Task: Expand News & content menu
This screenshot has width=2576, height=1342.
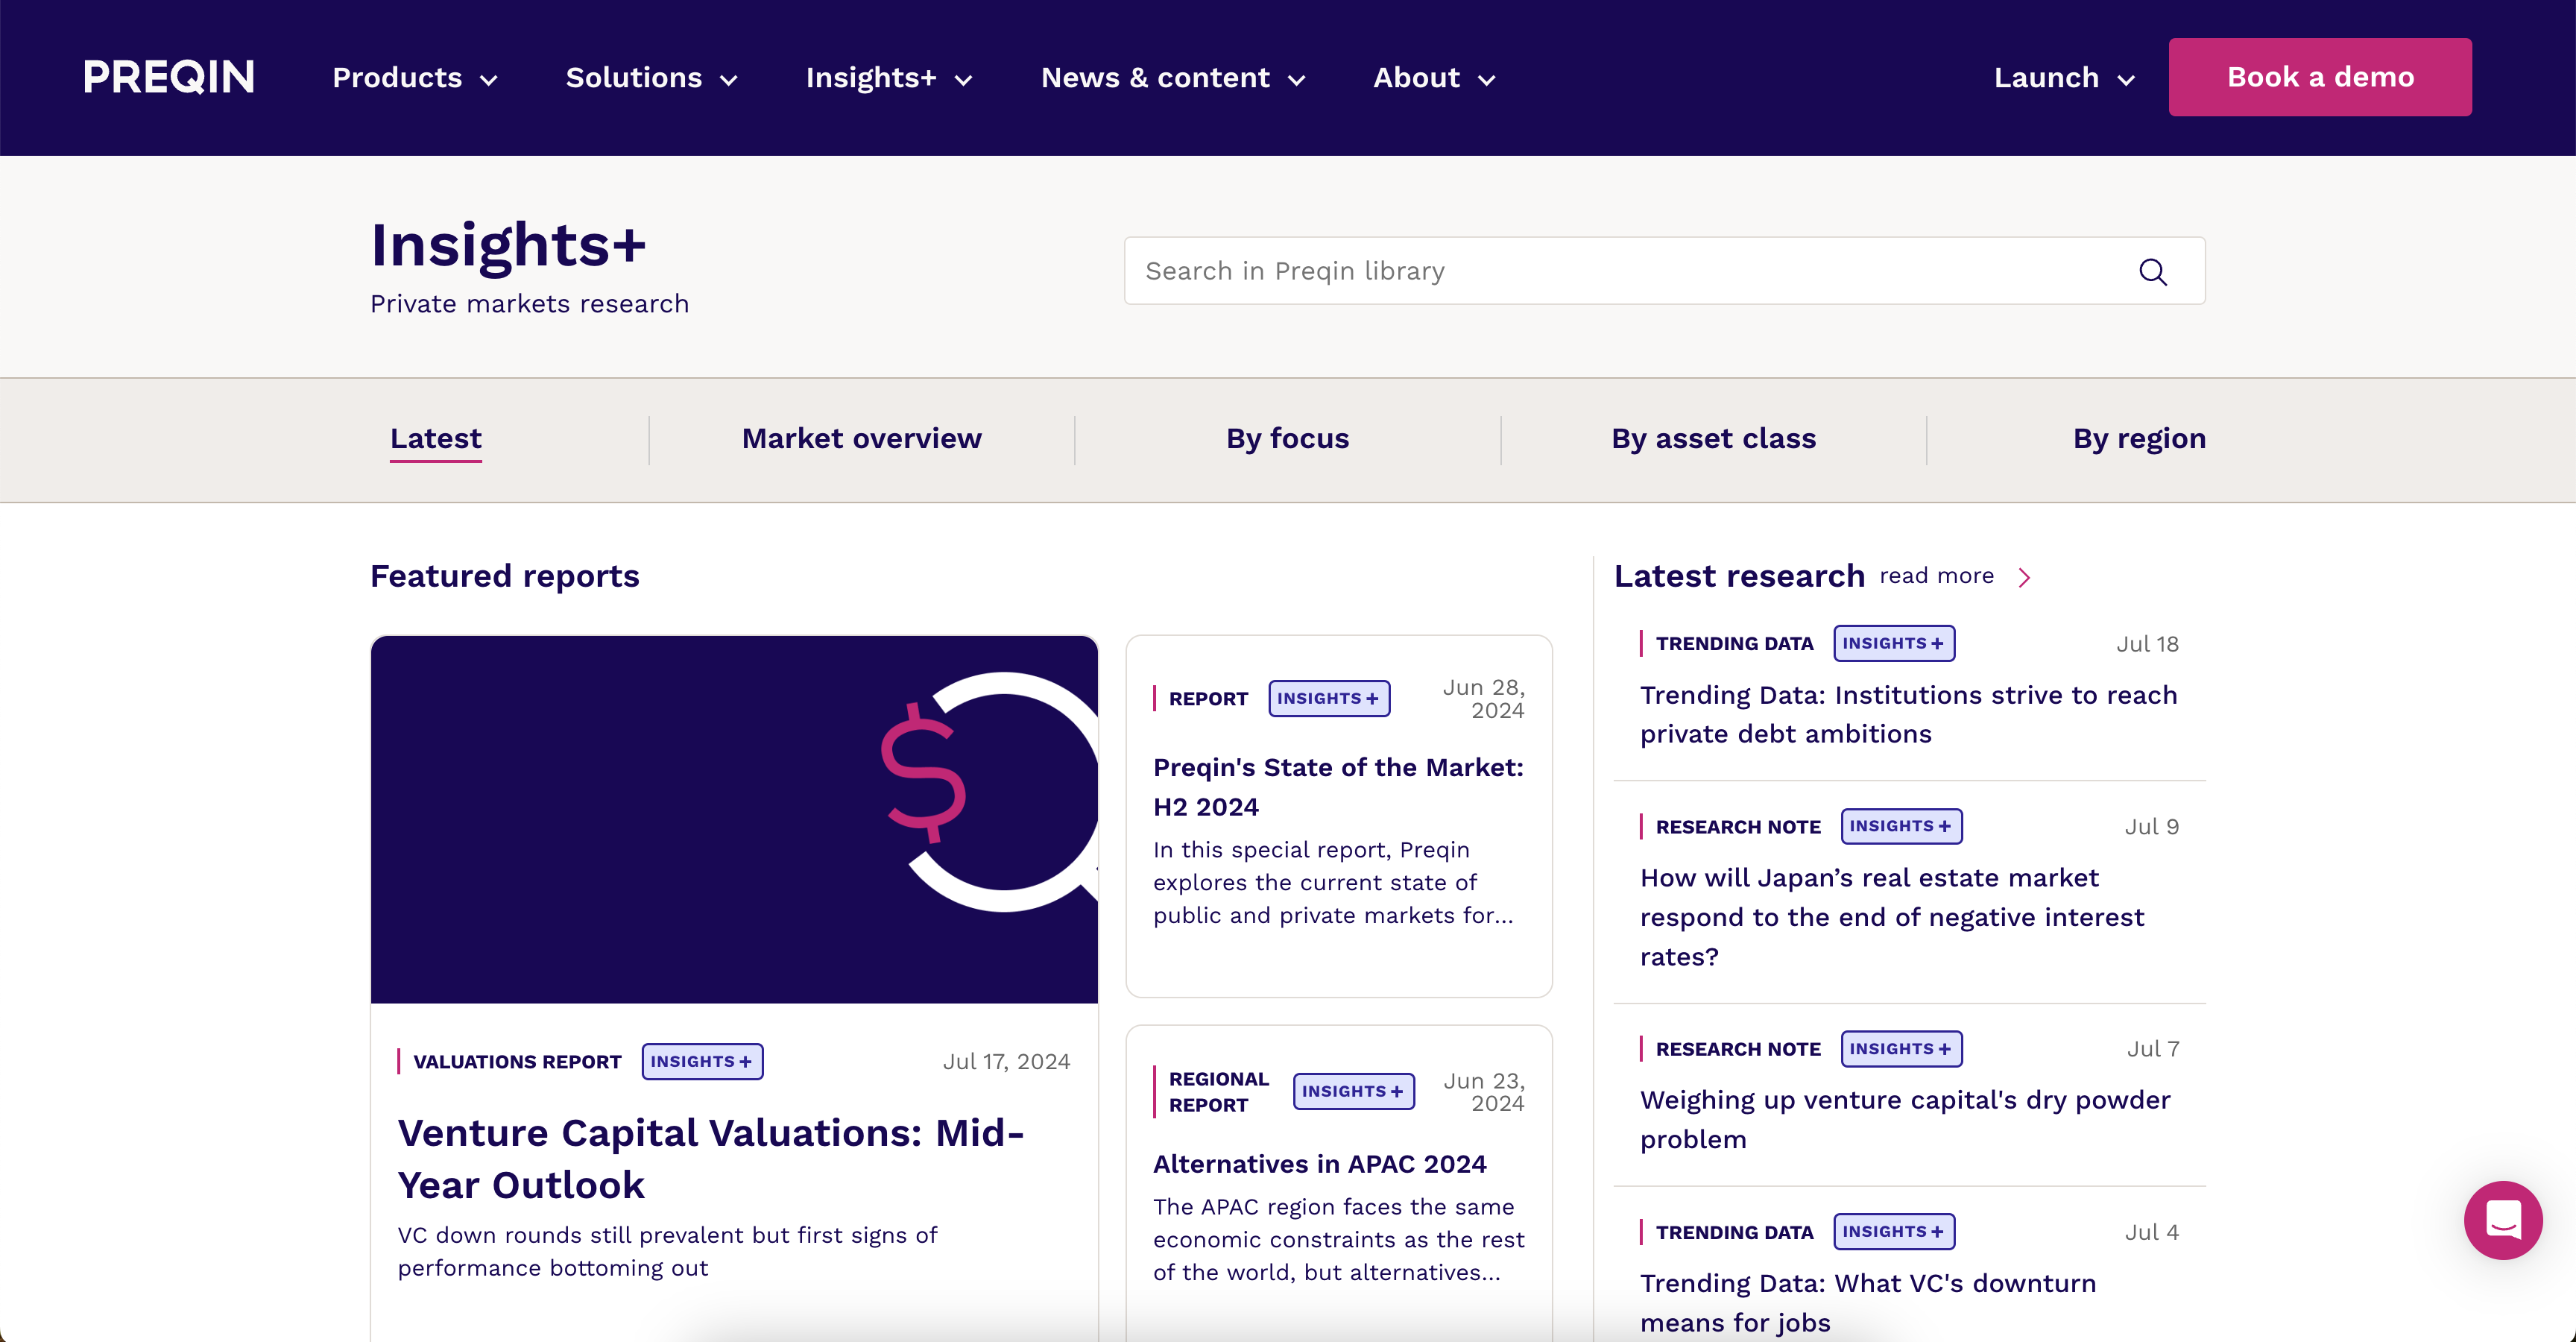Action: pyautogui.click(x=1173, y=78)
